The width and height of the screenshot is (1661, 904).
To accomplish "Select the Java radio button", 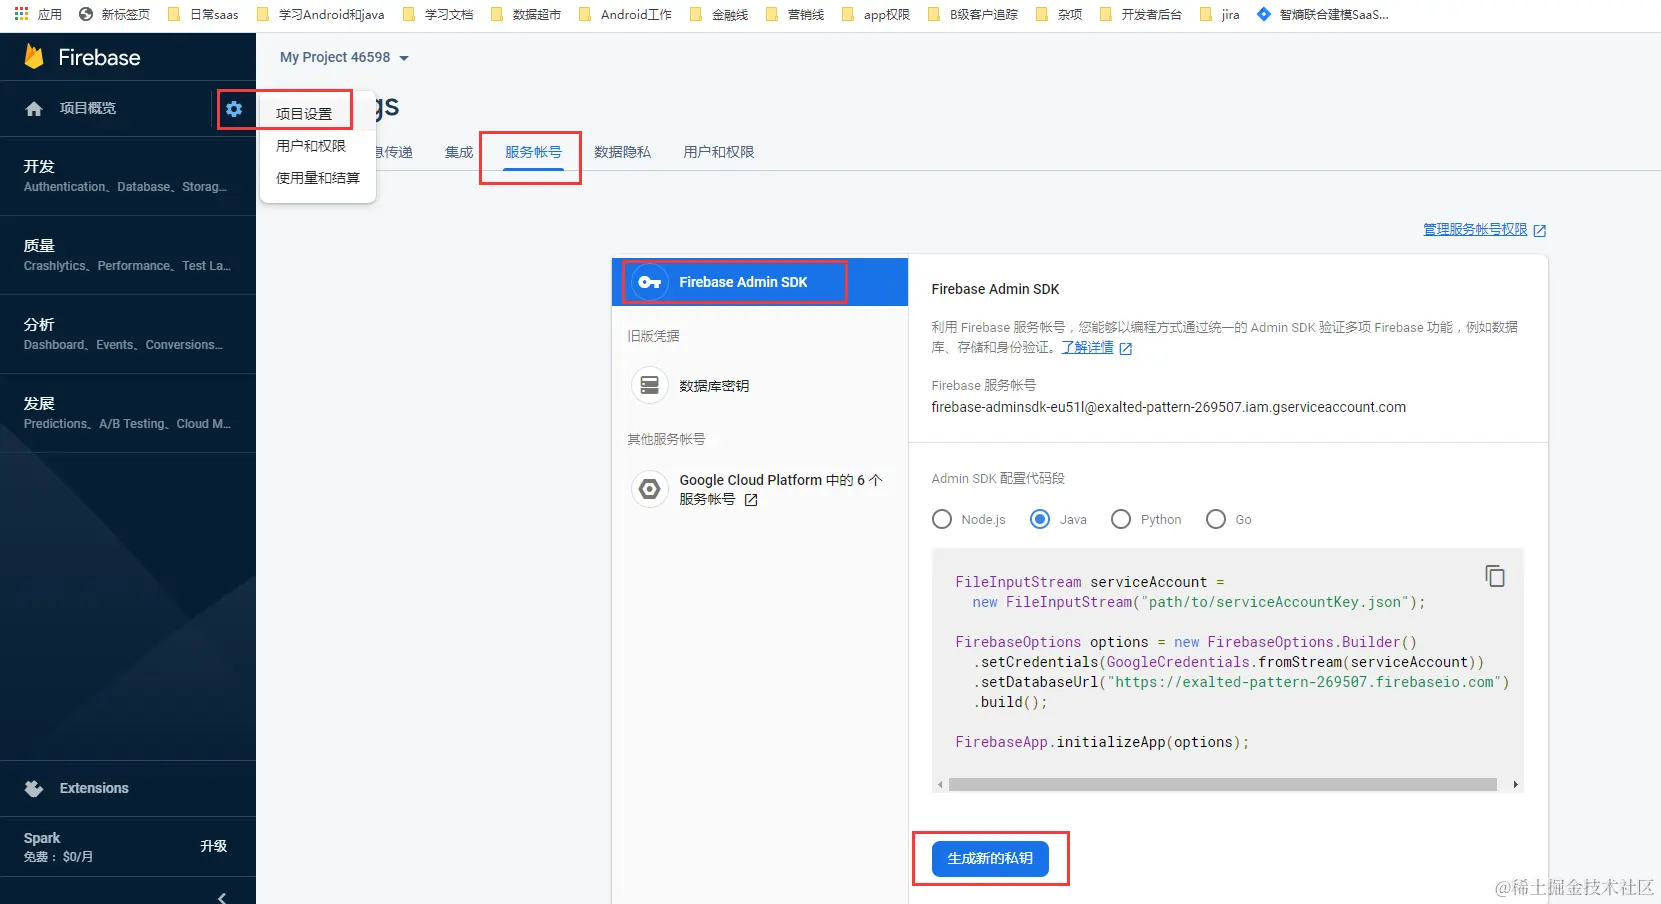I will point(1040,519).
